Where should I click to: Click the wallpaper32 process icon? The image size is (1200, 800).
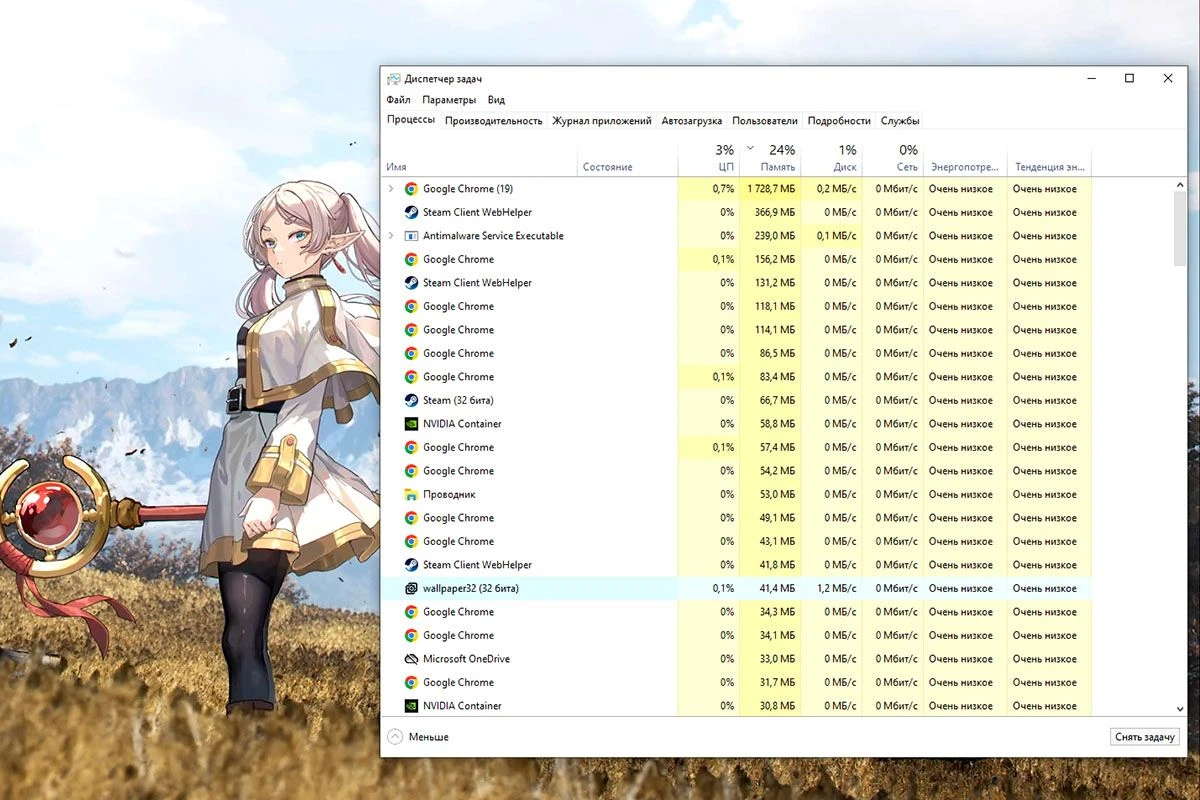point(411,588)
